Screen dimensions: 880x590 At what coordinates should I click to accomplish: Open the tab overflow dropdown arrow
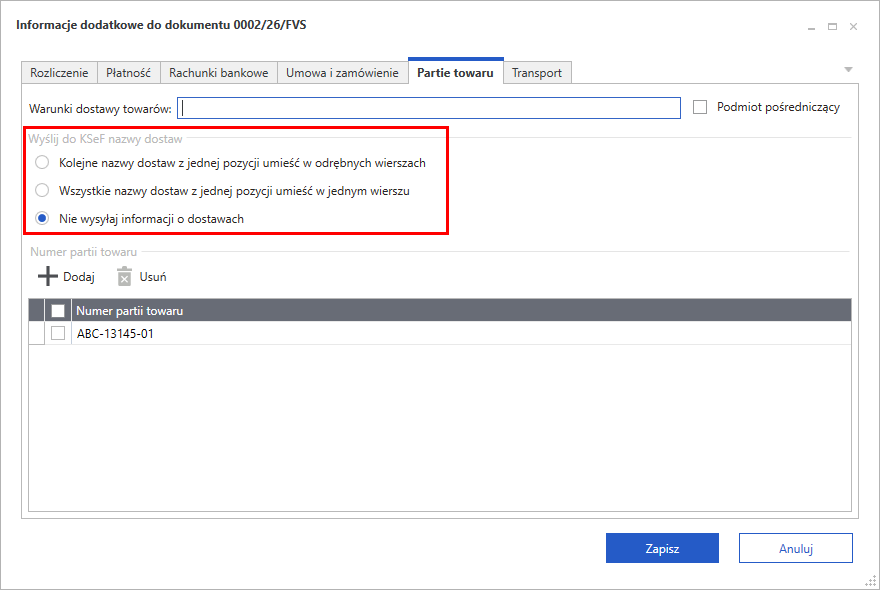[x=848, y=70]
